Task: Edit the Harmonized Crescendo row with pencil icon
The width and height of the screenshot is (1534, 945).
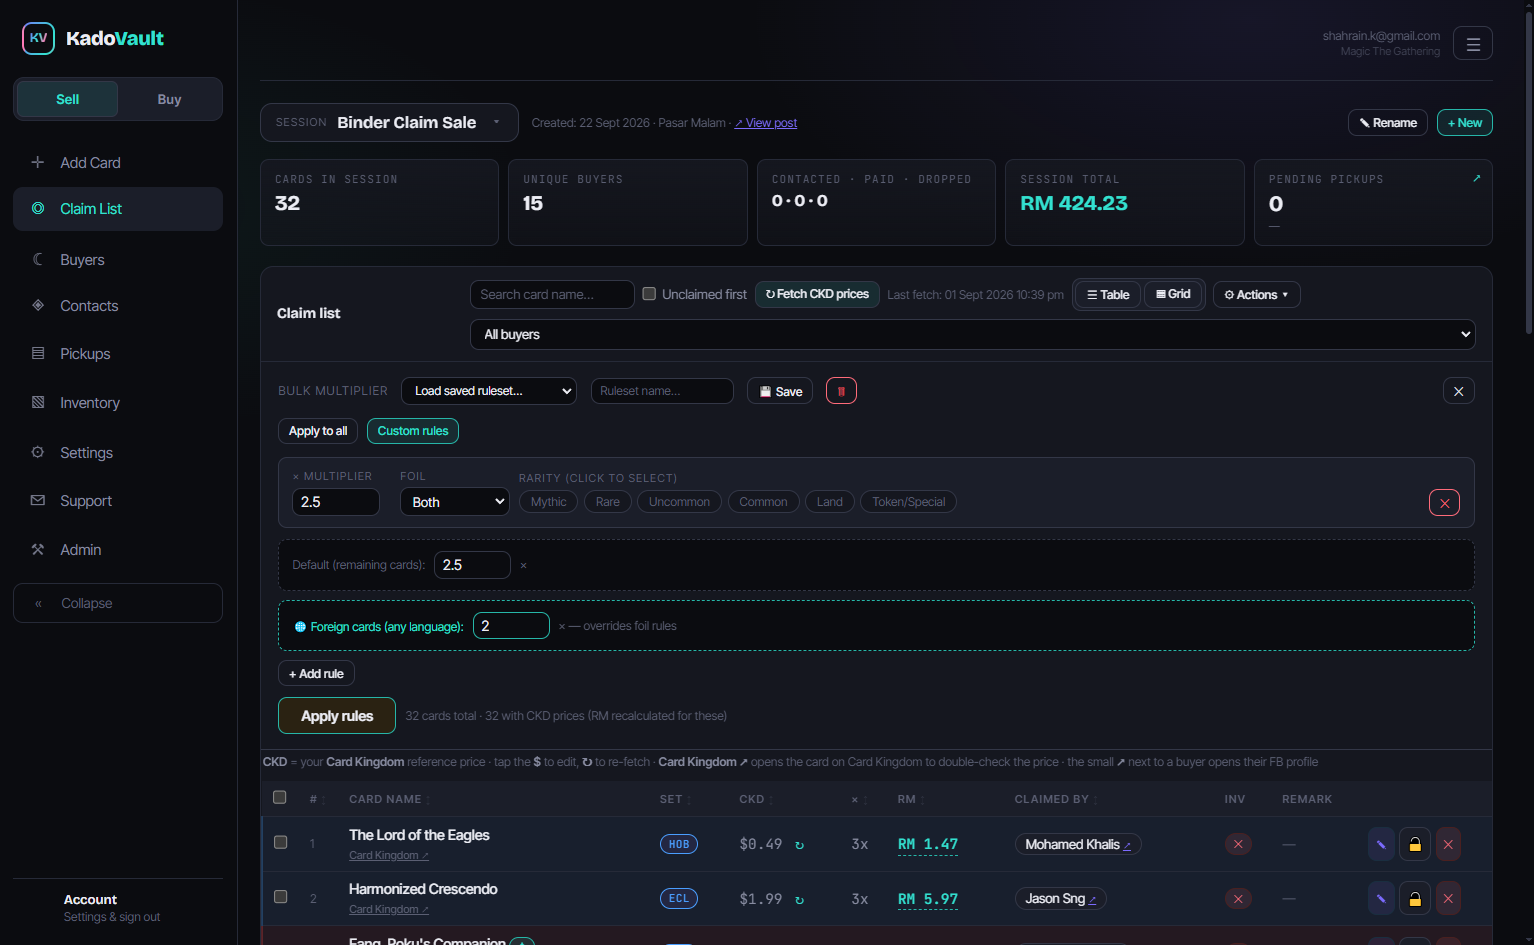Action: click(x=1381, y=898)
